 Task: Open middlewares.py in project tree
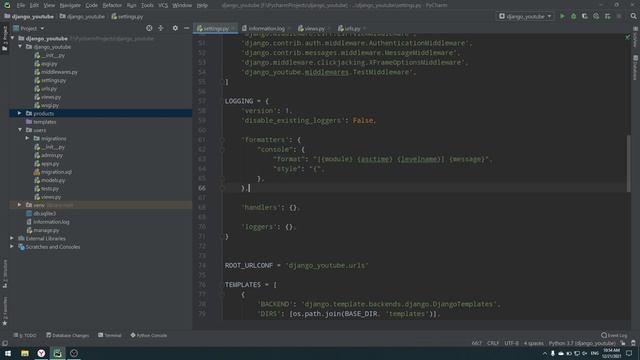(56, 72)
